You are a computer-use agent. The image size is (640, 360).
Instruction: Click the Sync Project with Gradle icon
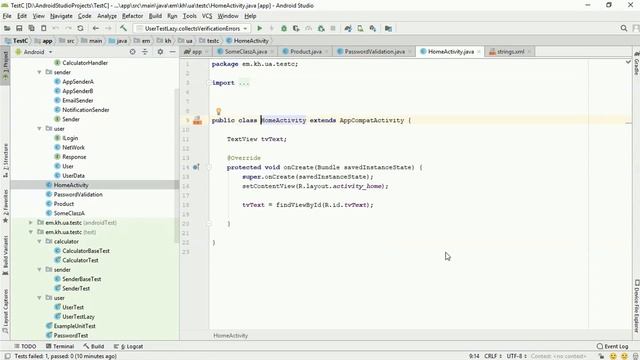tap(348, 29)
